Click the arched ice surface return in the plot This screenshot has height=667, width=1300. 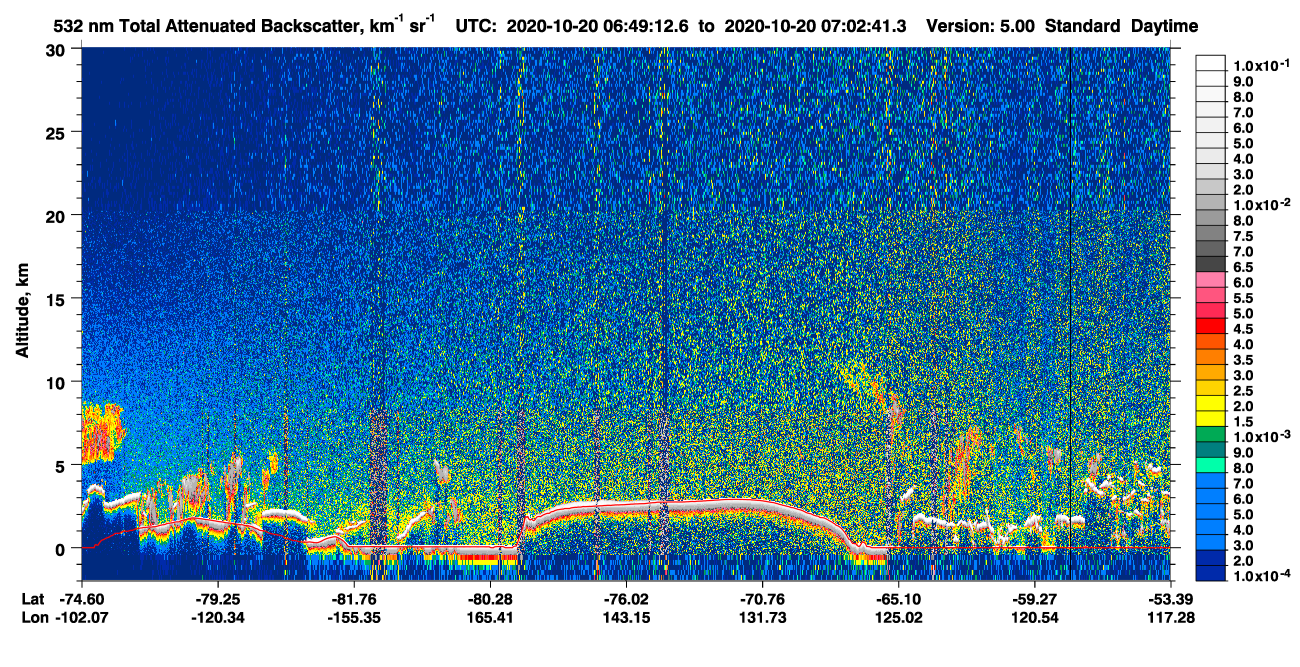click(x=690, y=506)
